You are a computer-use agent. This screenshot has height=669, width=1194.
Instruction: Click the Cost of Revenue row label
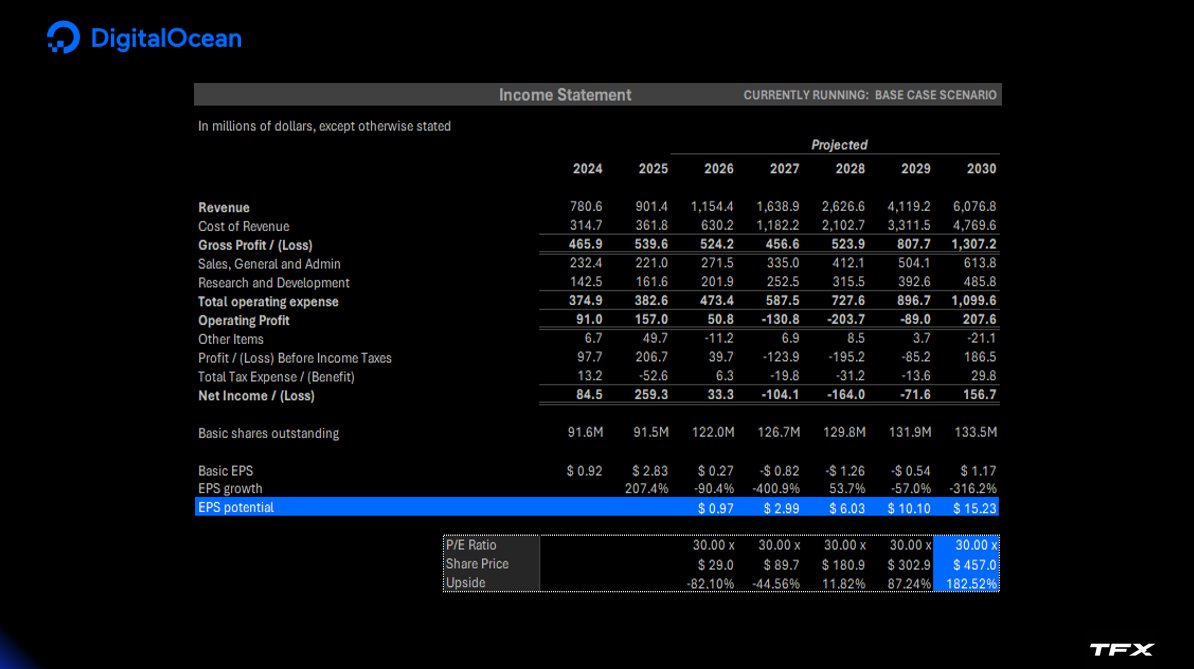pyautogui.click(x=244, y=227)
